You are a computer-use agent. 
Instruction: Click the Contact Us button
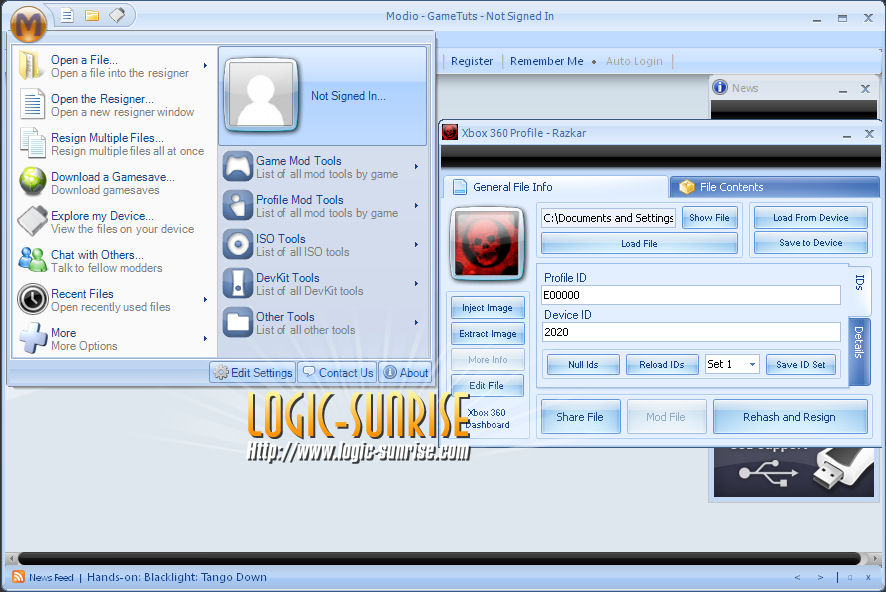pos(338,373)
